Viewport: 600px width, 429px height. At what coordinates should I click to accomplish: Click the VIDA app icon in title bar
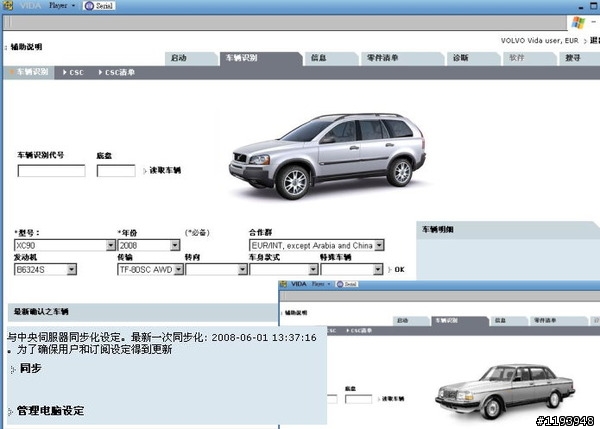pyautogui.click(x=8, y=6)
